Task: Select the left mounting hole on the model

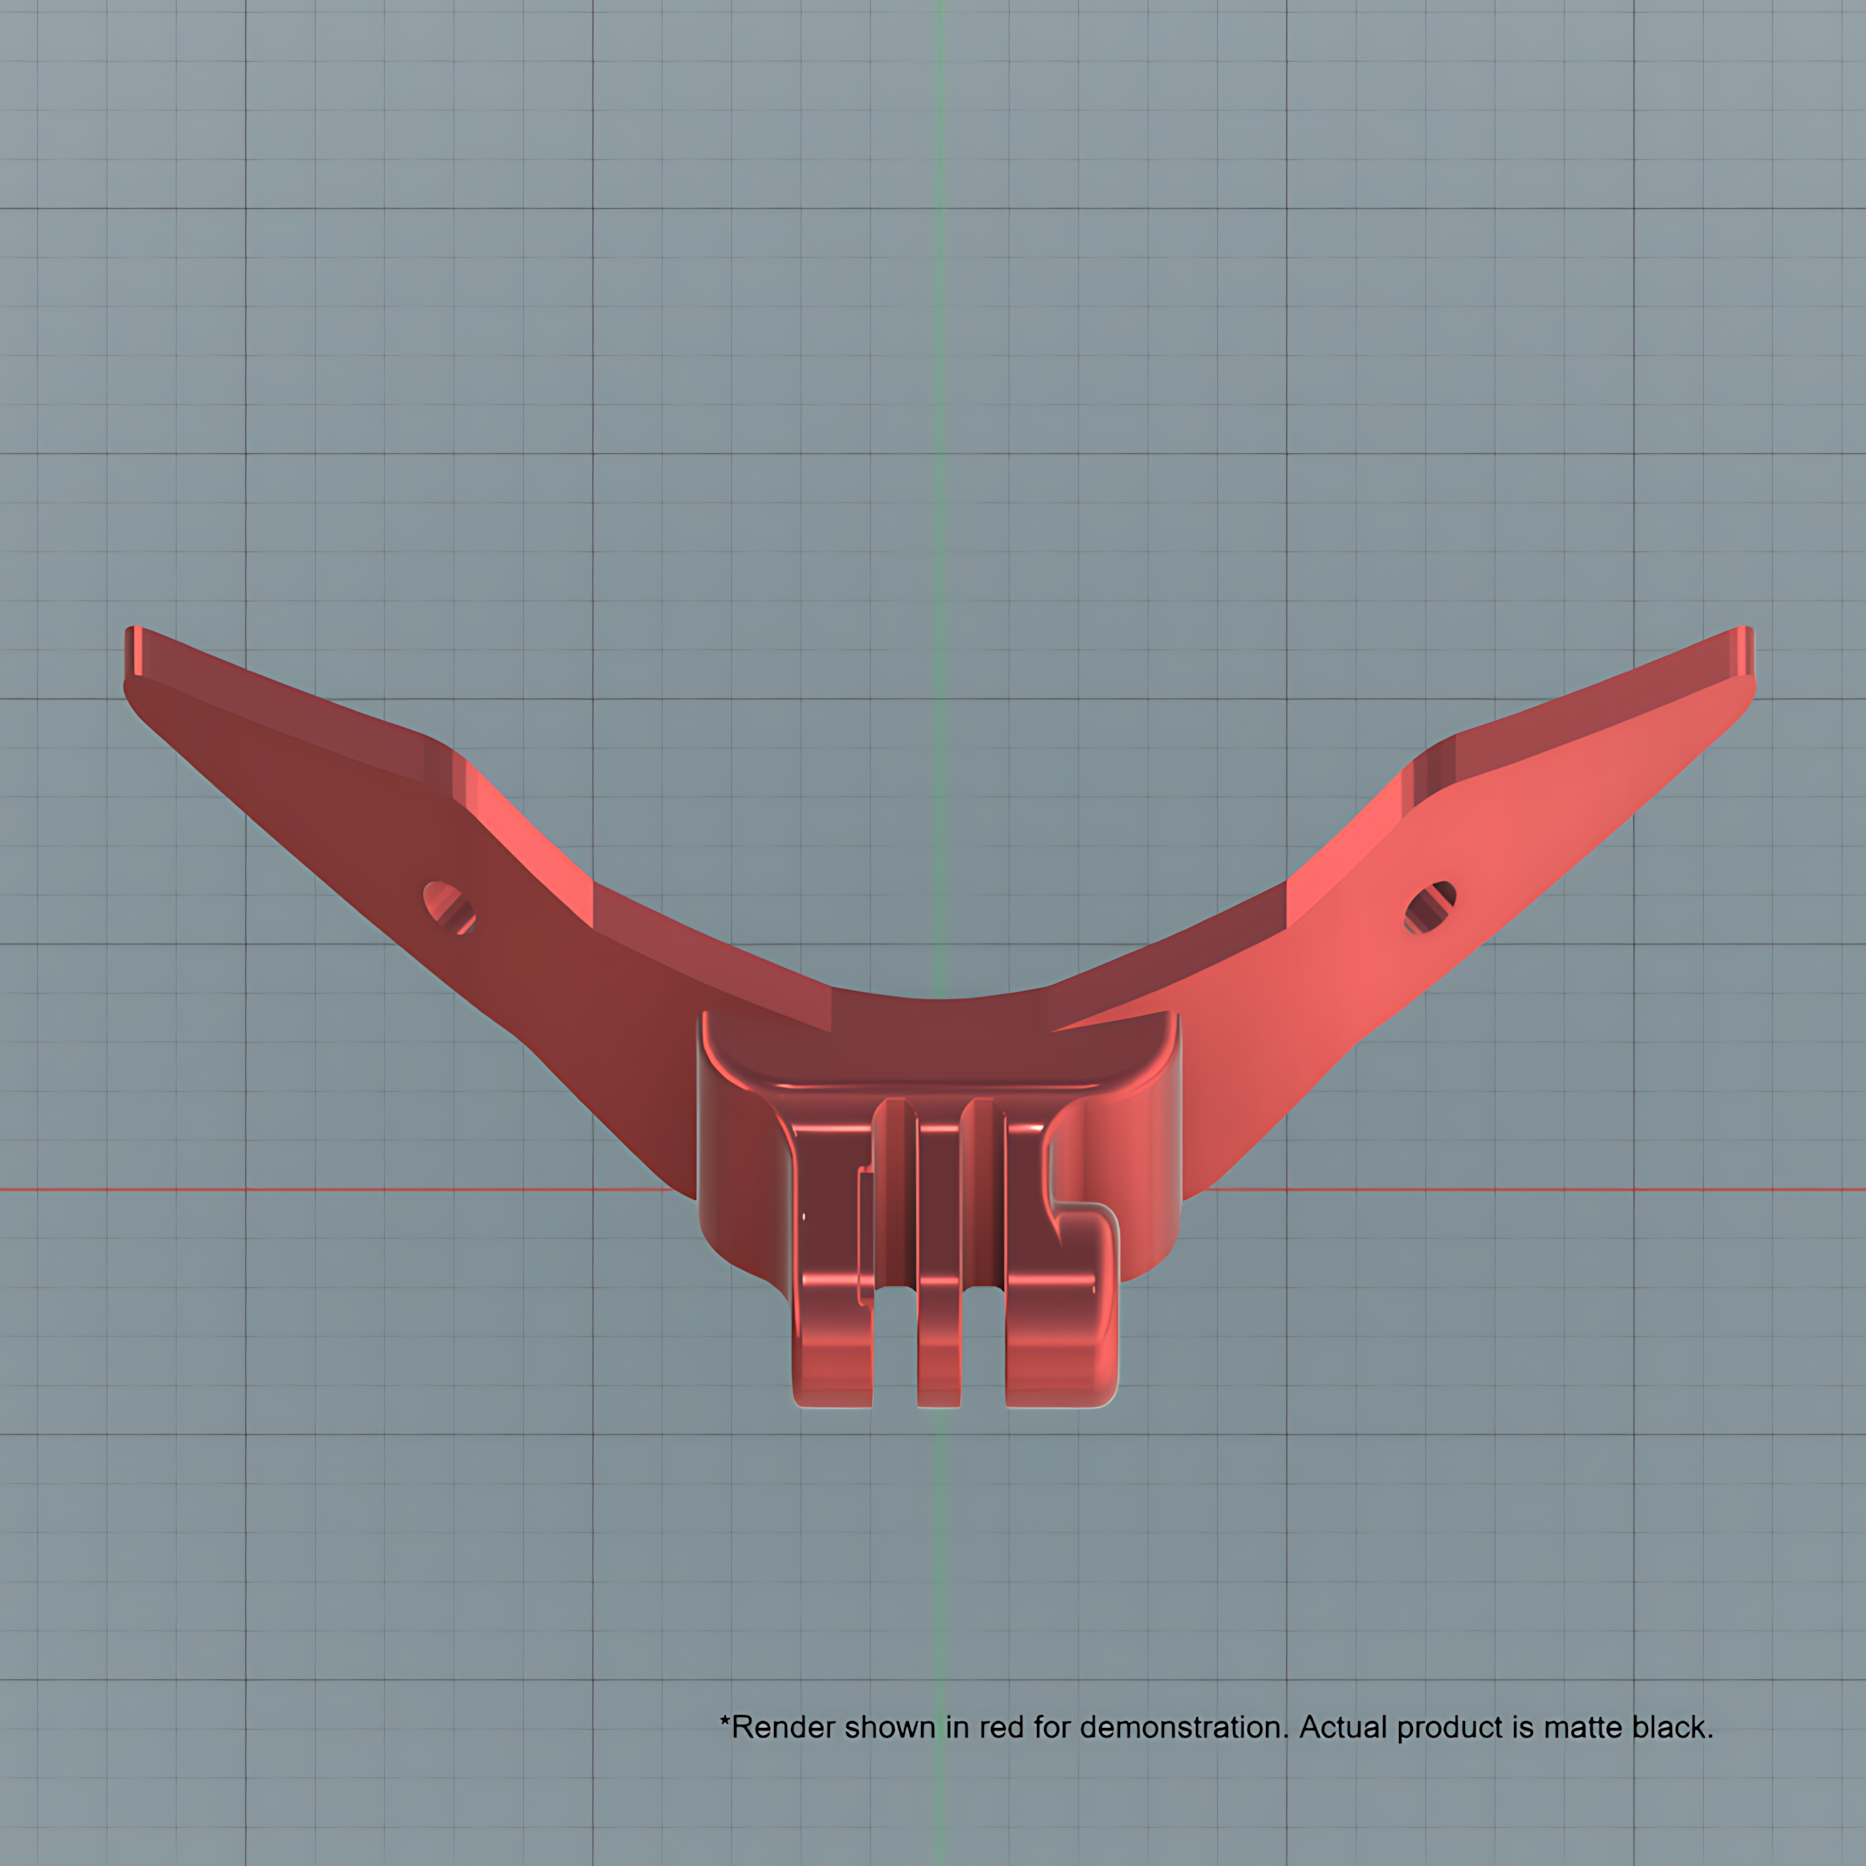Action: click(x=449, y=908)
